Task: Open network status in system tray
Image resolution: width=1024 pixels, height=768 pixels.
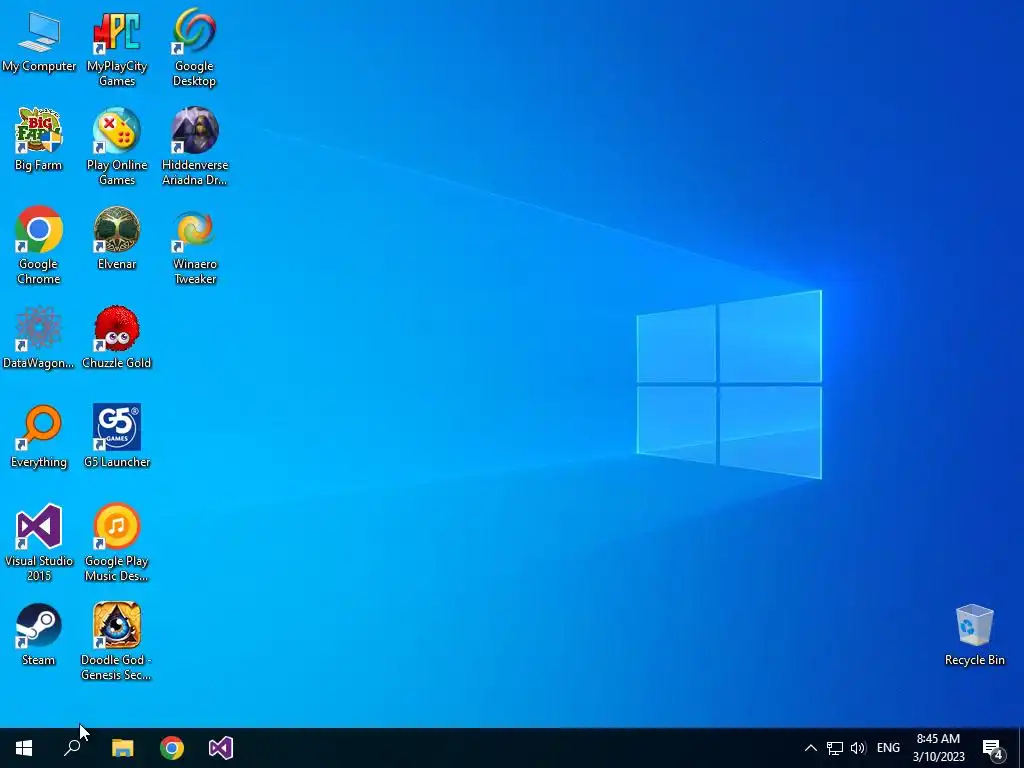Action: (x=835, y=748)
